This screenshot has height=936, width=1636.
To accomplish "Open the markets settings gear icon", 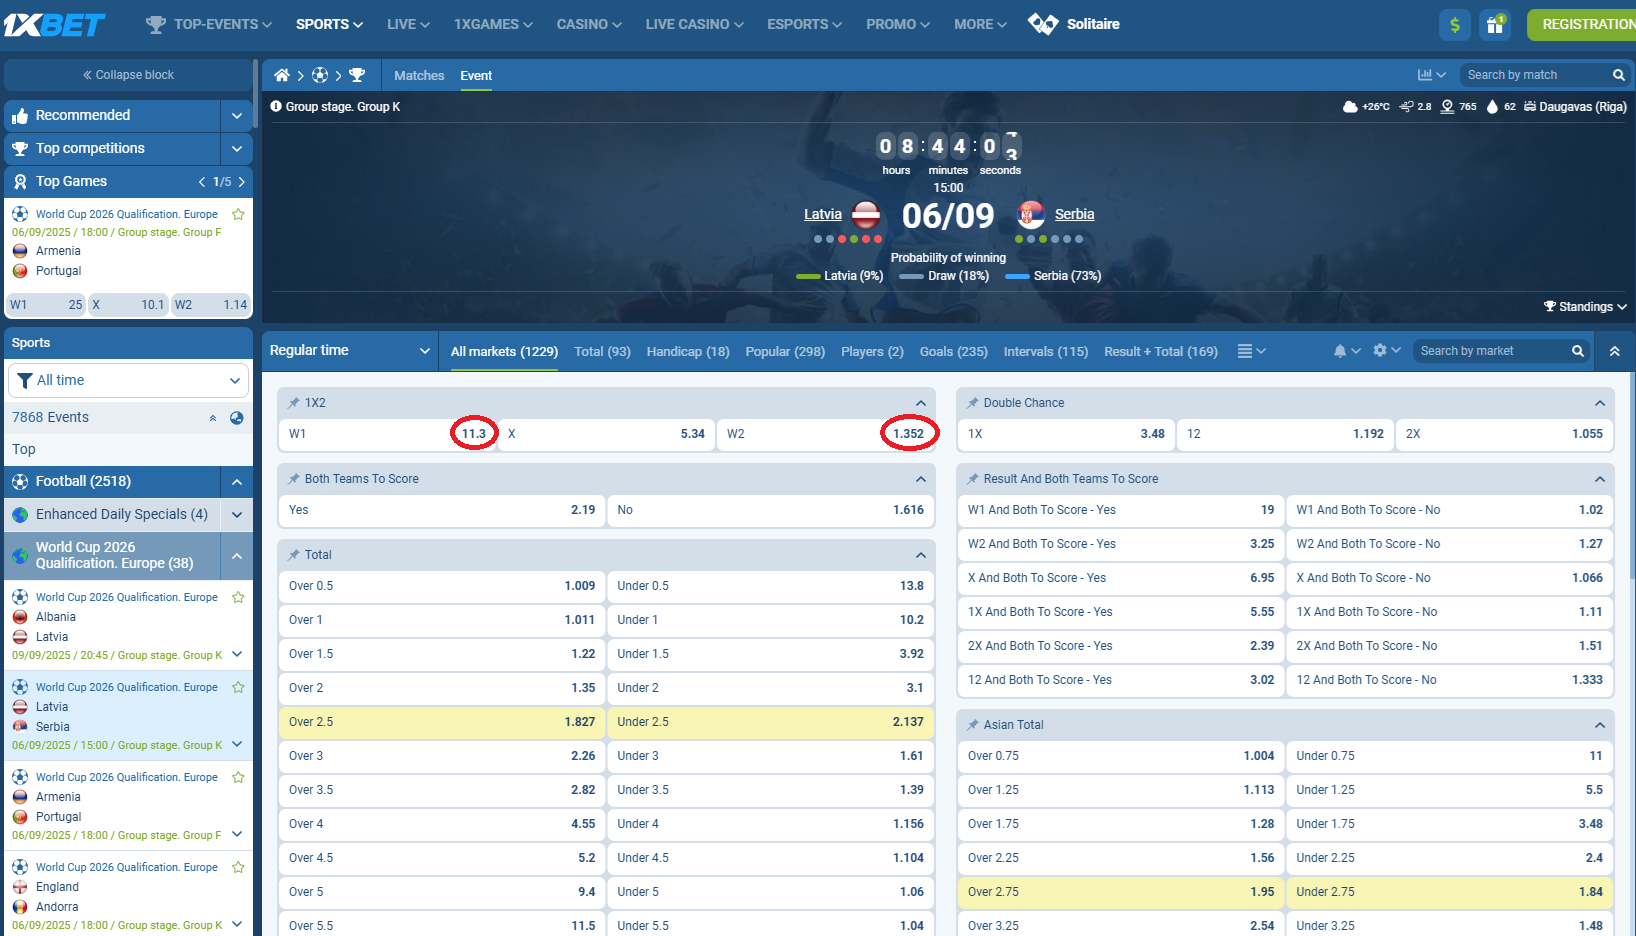I will [x=1380, y=351].
